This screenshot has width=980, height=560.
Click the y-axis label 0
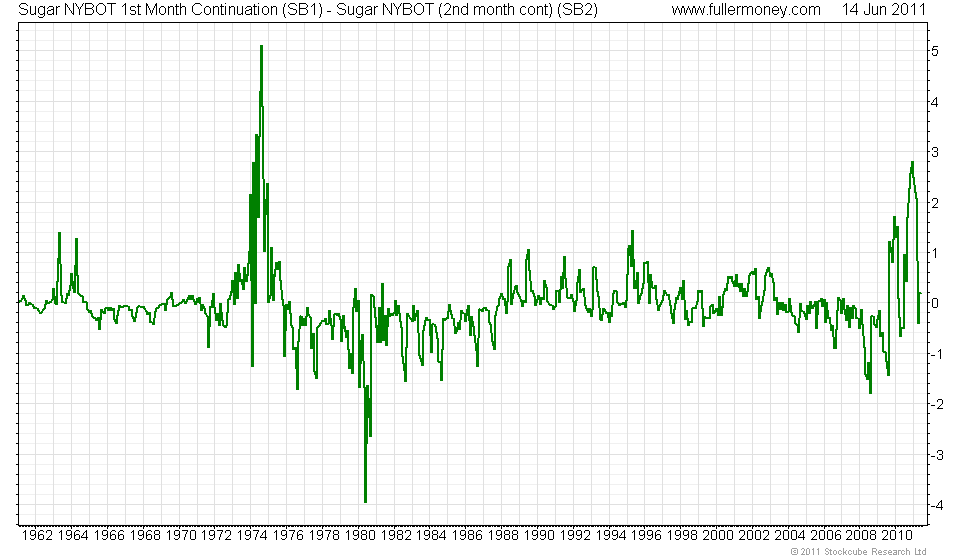coord(935,304)
